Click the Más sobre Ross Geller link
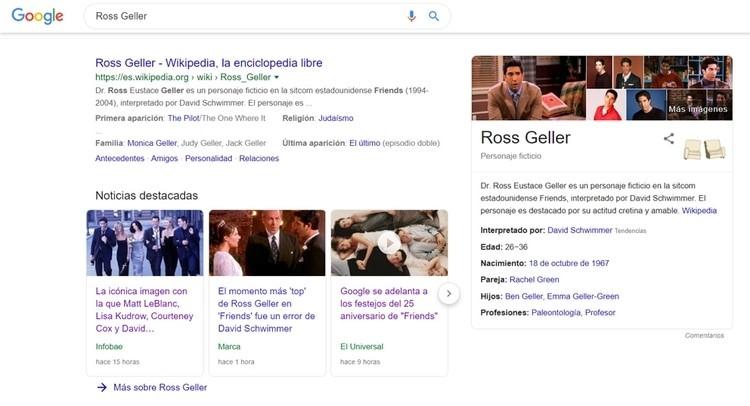This screenshot has width=750, height=406. click(160, 387)
